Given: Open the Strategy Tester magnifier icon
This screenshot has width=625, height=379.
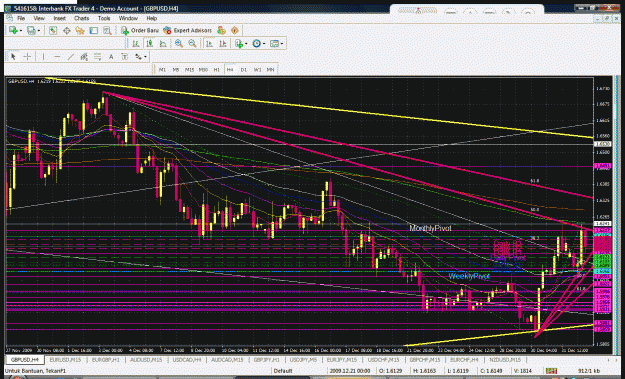Looking at the screenshot, I should coord(107,30).
